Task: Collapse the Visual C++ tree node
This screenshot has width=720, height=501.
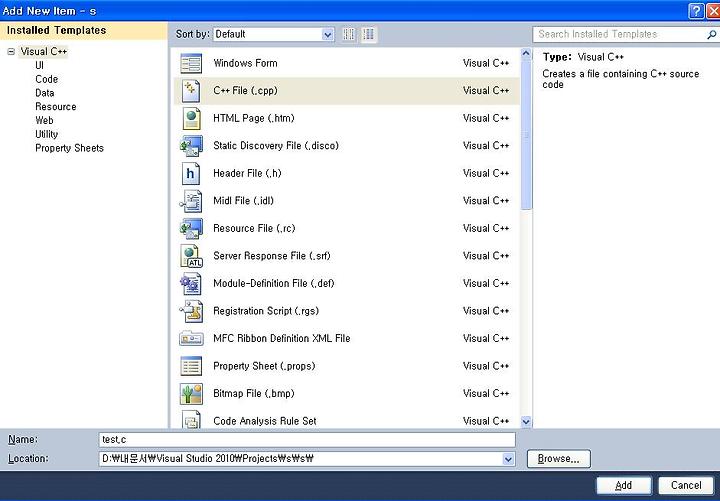Action: pyautogui.click(x=11, y=51)
